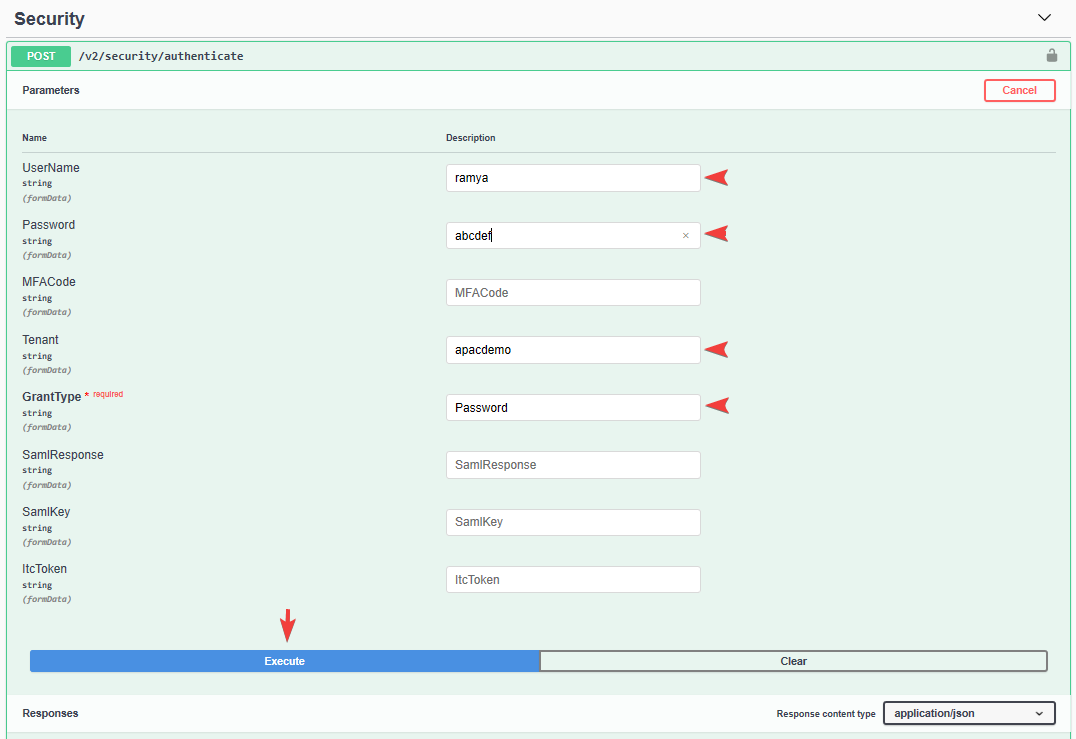Focus the UserName input field
1076x739 pixels.
(x=573, y=178)
